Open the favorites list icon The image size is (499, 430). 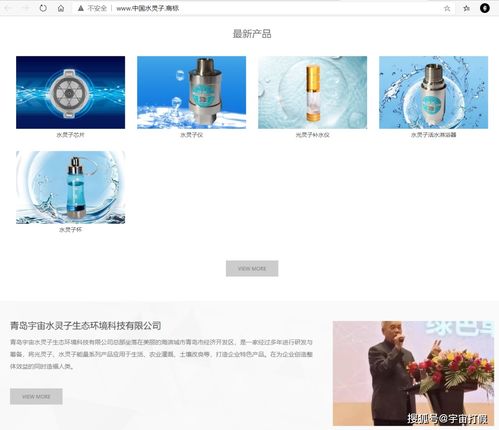[466, 8]
